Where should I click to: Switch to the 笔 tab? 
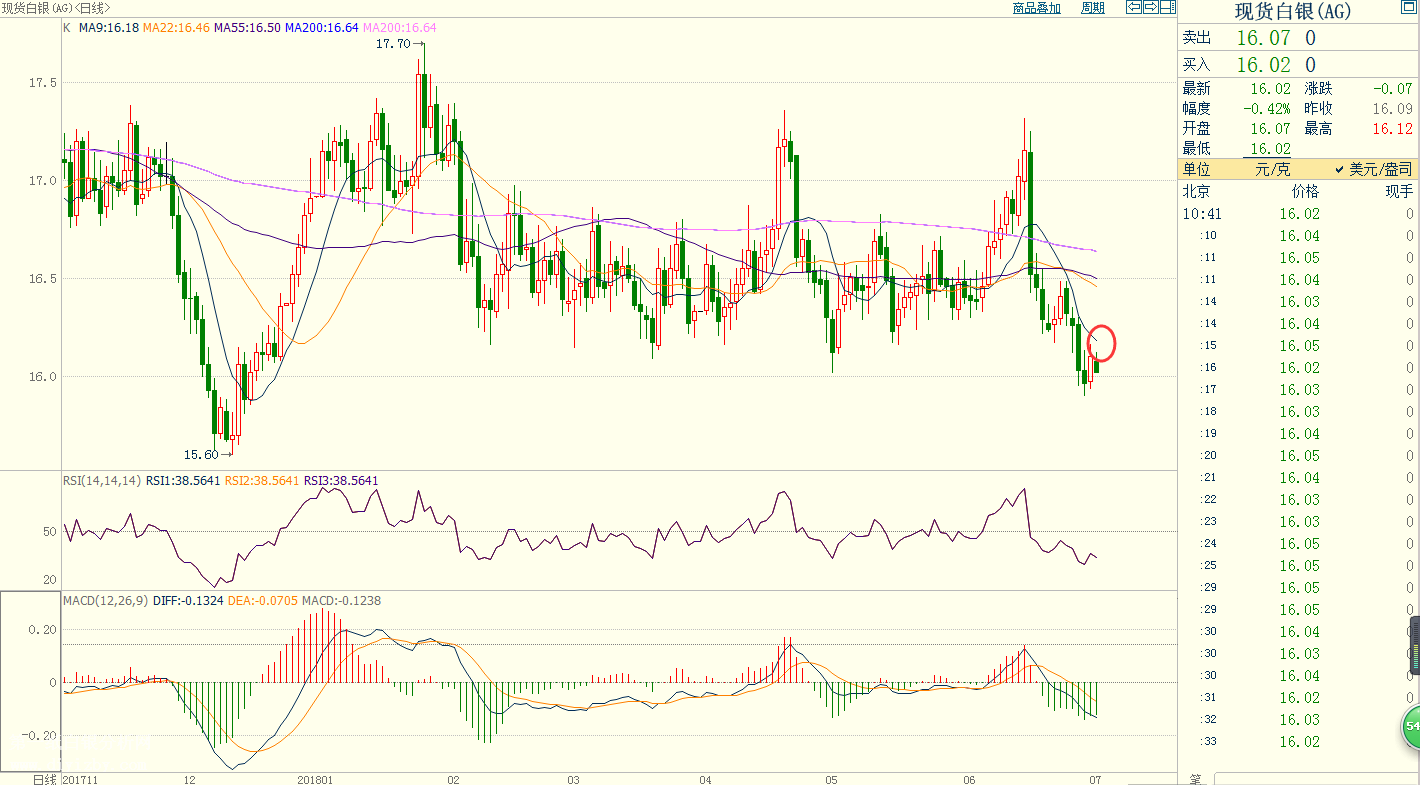point(1195,778)
